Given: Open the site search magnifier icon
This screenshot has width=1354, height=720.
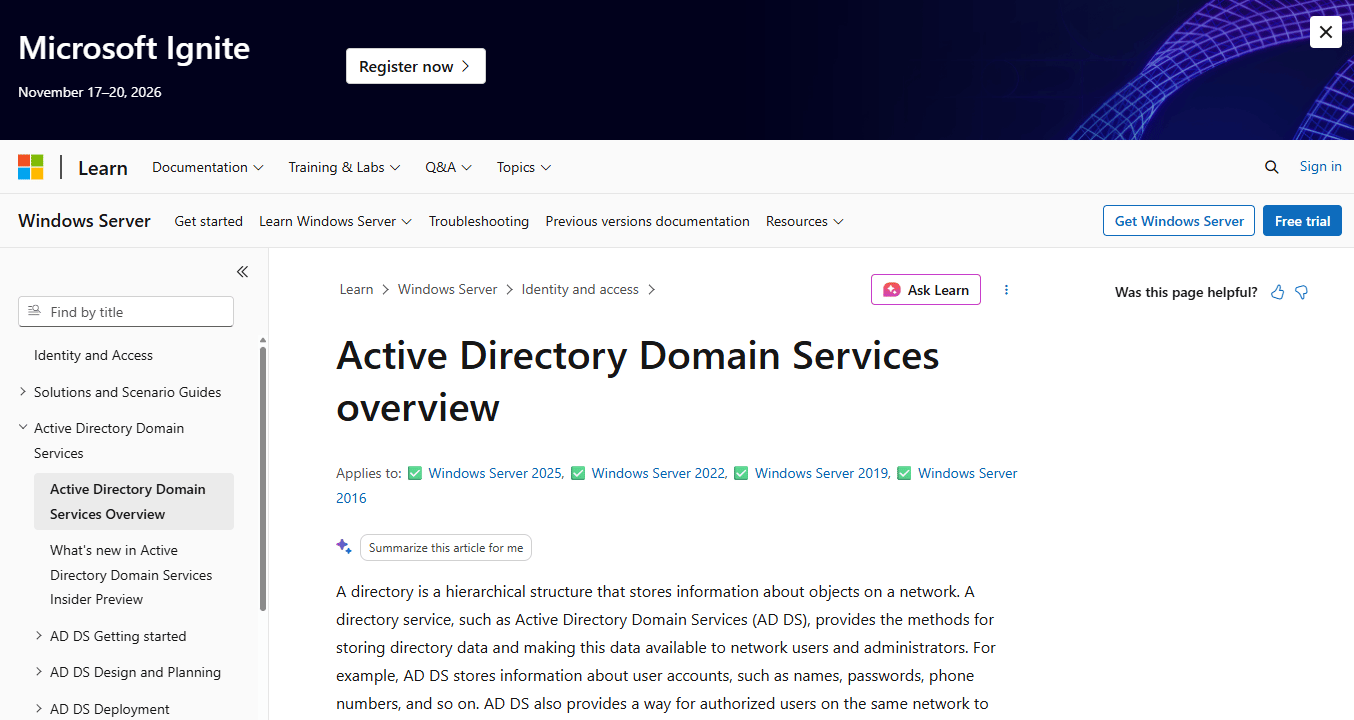Looking at the screenshot, I should point(1272,167).
